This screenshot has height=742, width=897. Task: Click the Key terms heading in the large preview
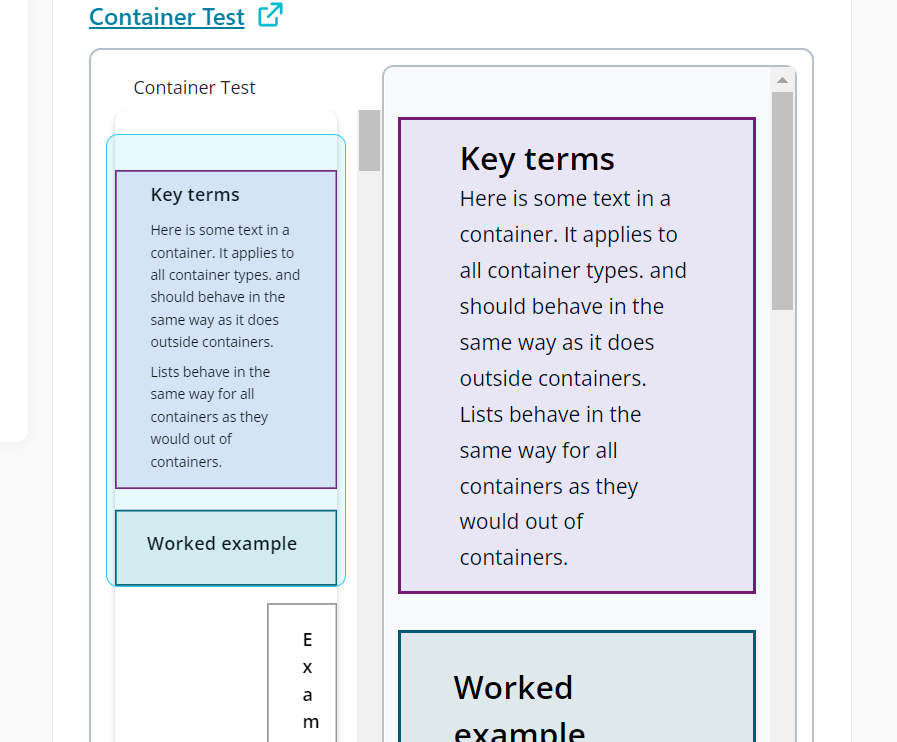tap(536, 158)
